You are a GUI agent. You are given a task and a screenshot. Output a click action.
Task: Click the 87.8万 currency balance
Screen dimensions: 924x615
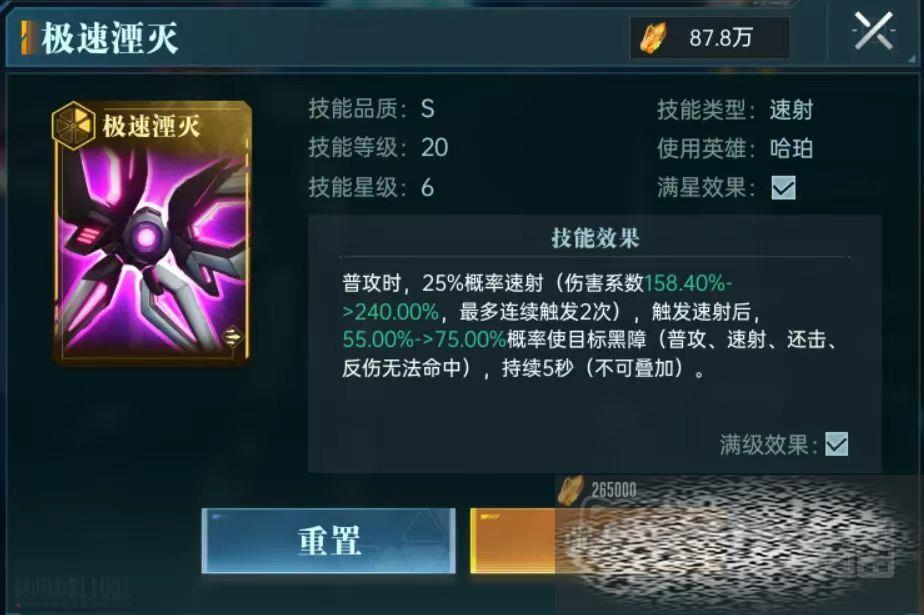click(x=721, y=38)
